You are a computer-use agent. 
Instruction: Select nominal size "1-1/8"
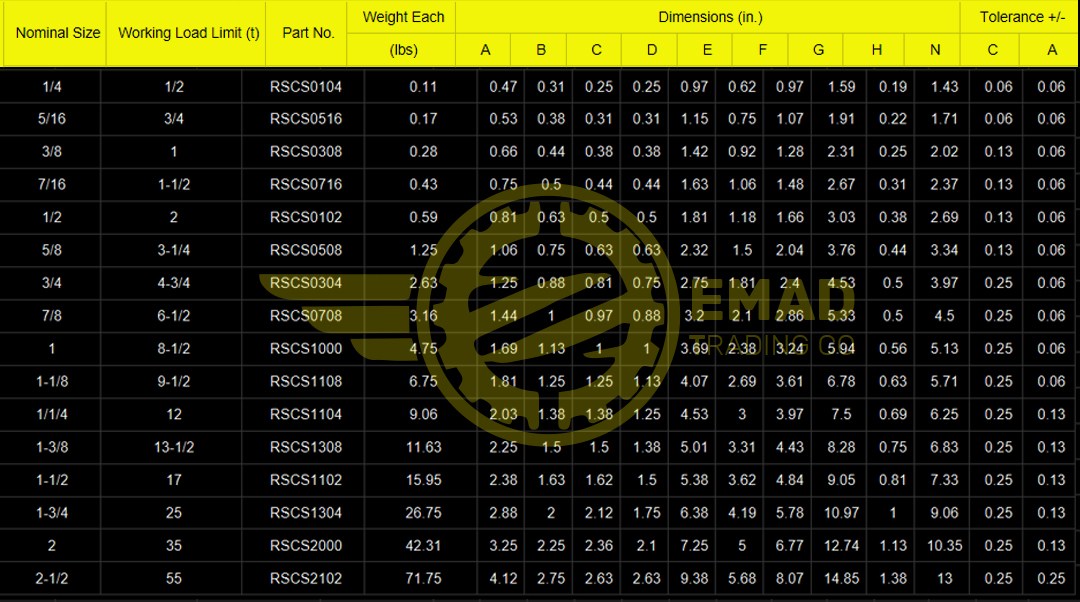click(x=52, y=382)
